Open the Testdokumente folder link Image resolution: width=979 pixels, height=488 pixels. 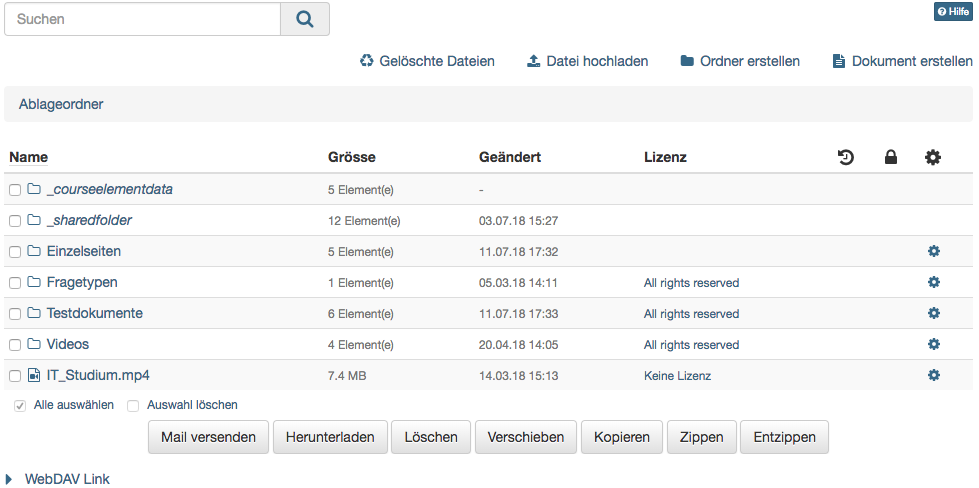94,313
